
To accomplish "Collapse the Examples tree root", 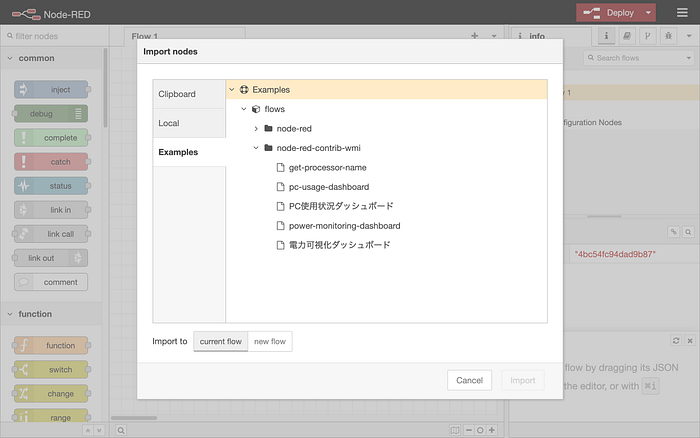I will click(x=232, y=89).
